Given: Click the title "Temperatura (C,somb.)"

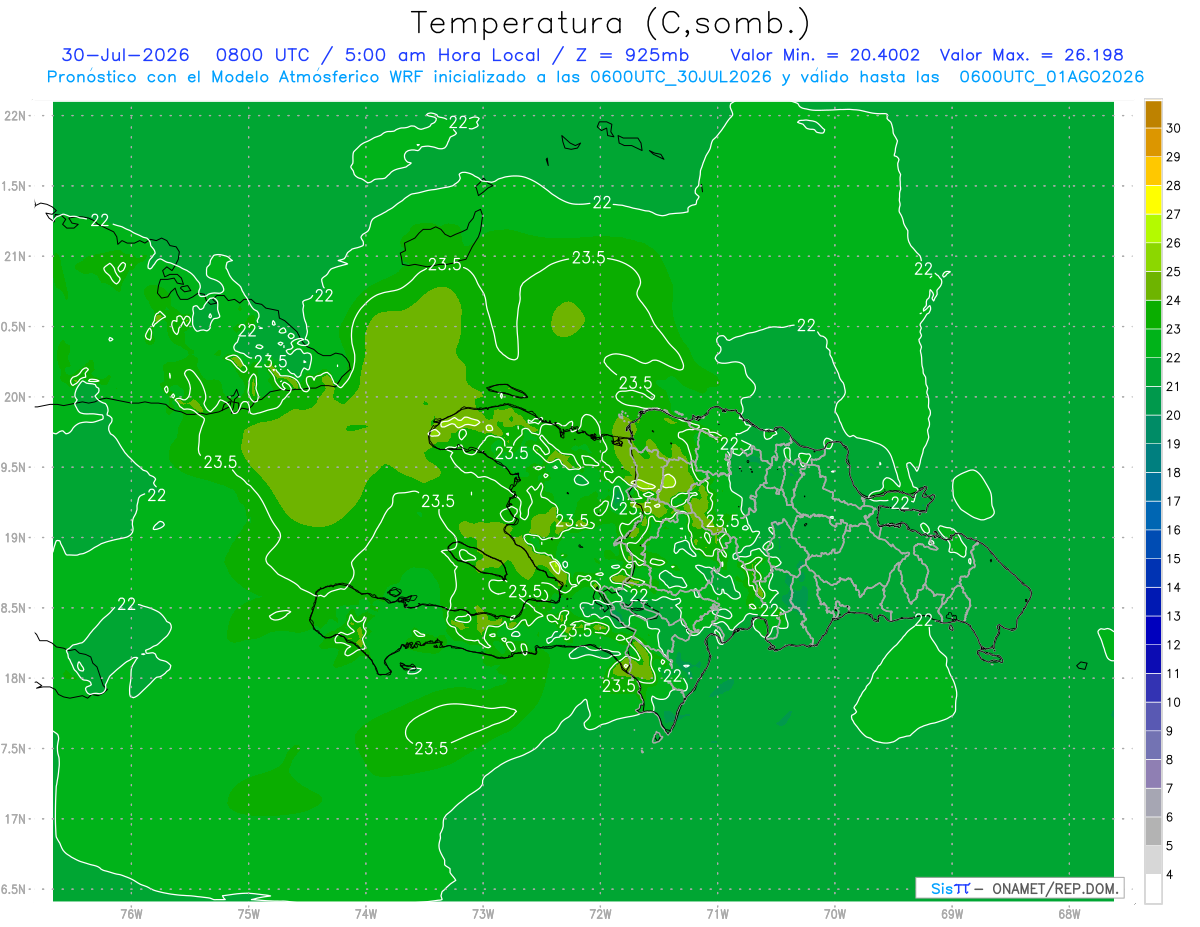Looking at the screenshot, I should 610,23.
